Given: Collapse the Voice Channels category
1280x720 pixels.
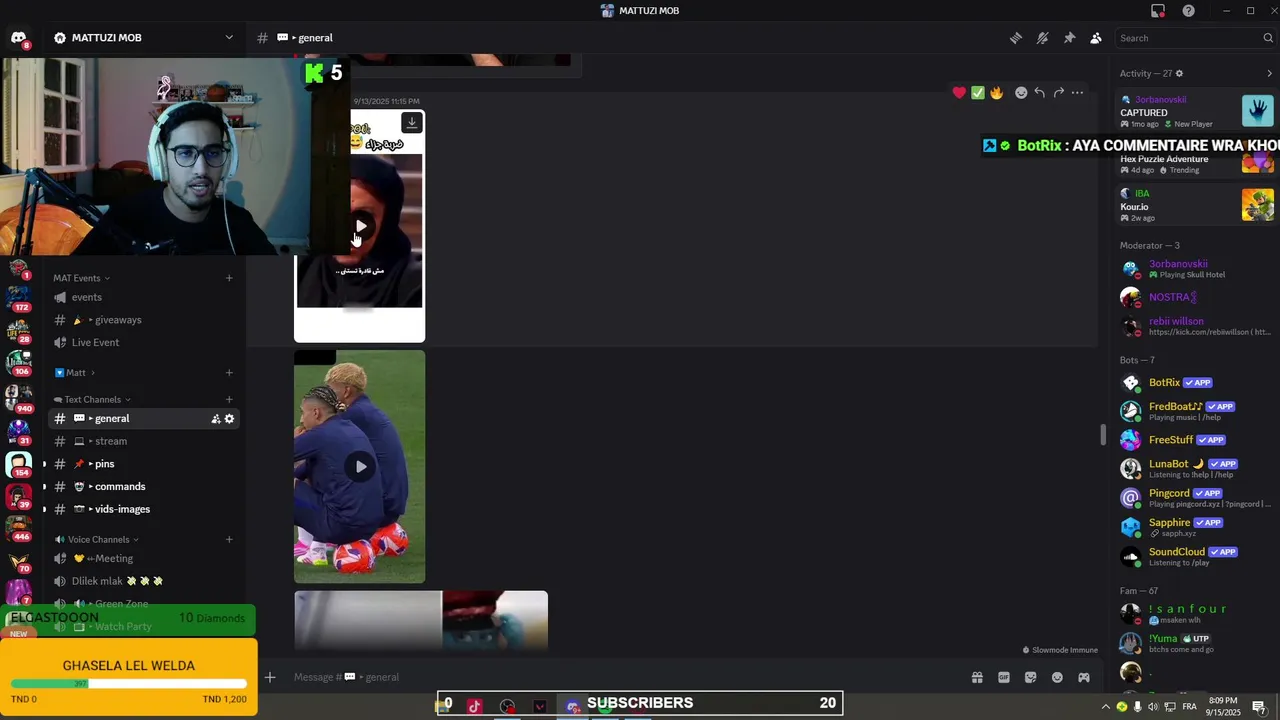Looking at the screenshot, I should tap(98, 540).
